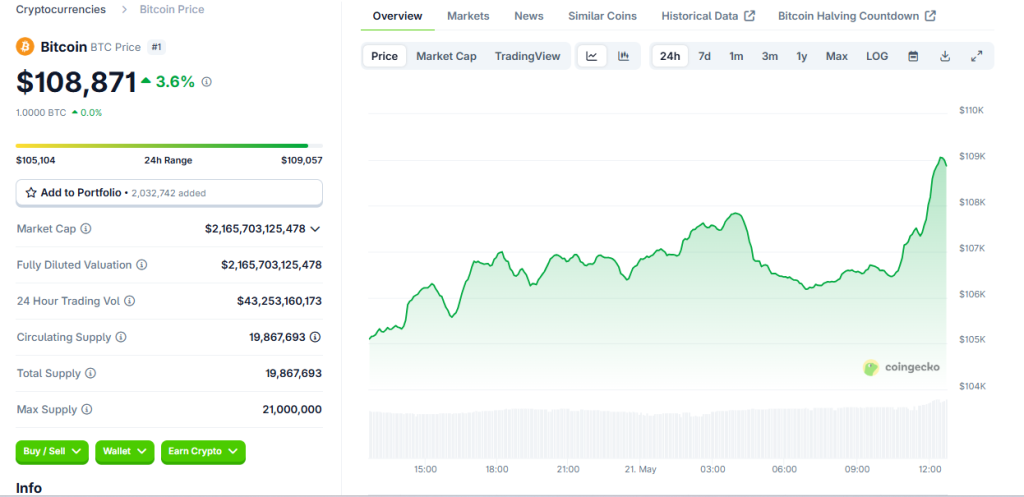Click info icon next to Market Cap

pos(86,229)
